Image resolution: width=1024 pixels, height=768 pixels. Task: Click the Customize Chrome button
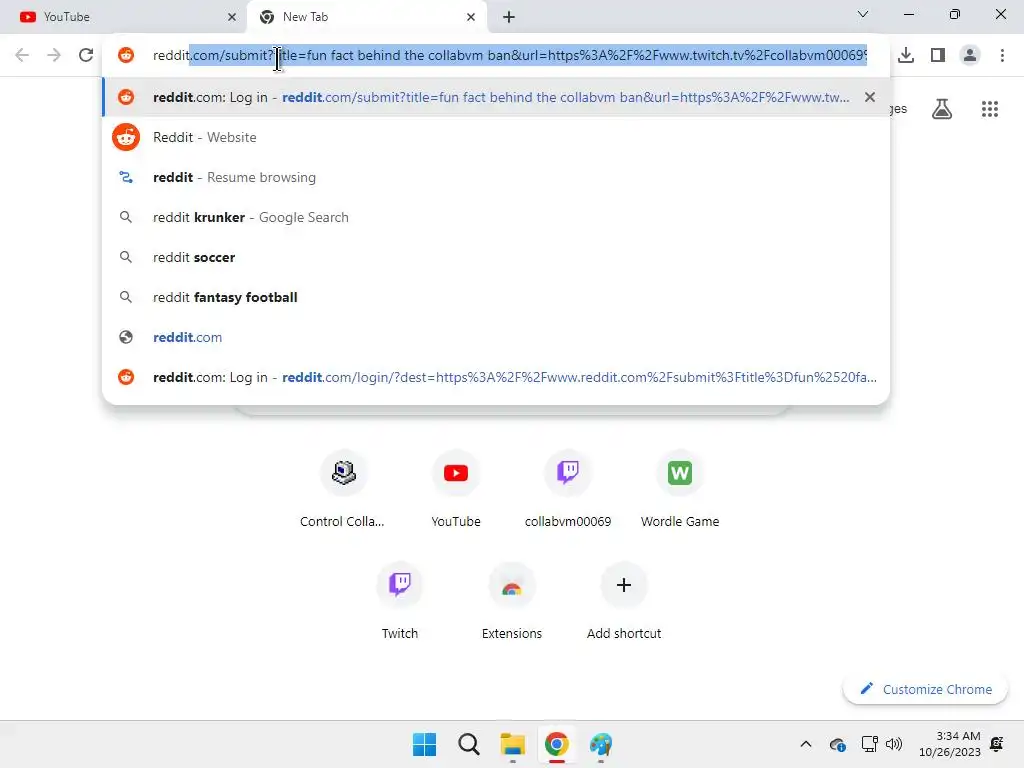(x=925, y=689)
